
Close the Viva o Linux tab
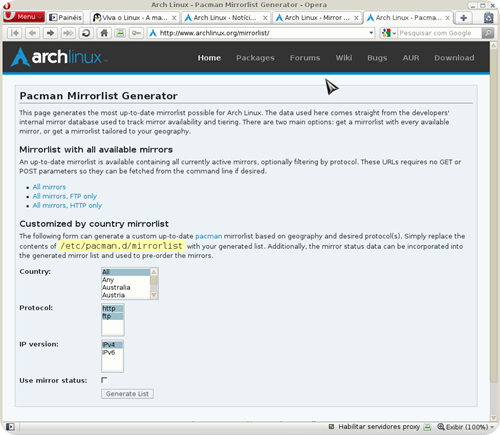174,18
